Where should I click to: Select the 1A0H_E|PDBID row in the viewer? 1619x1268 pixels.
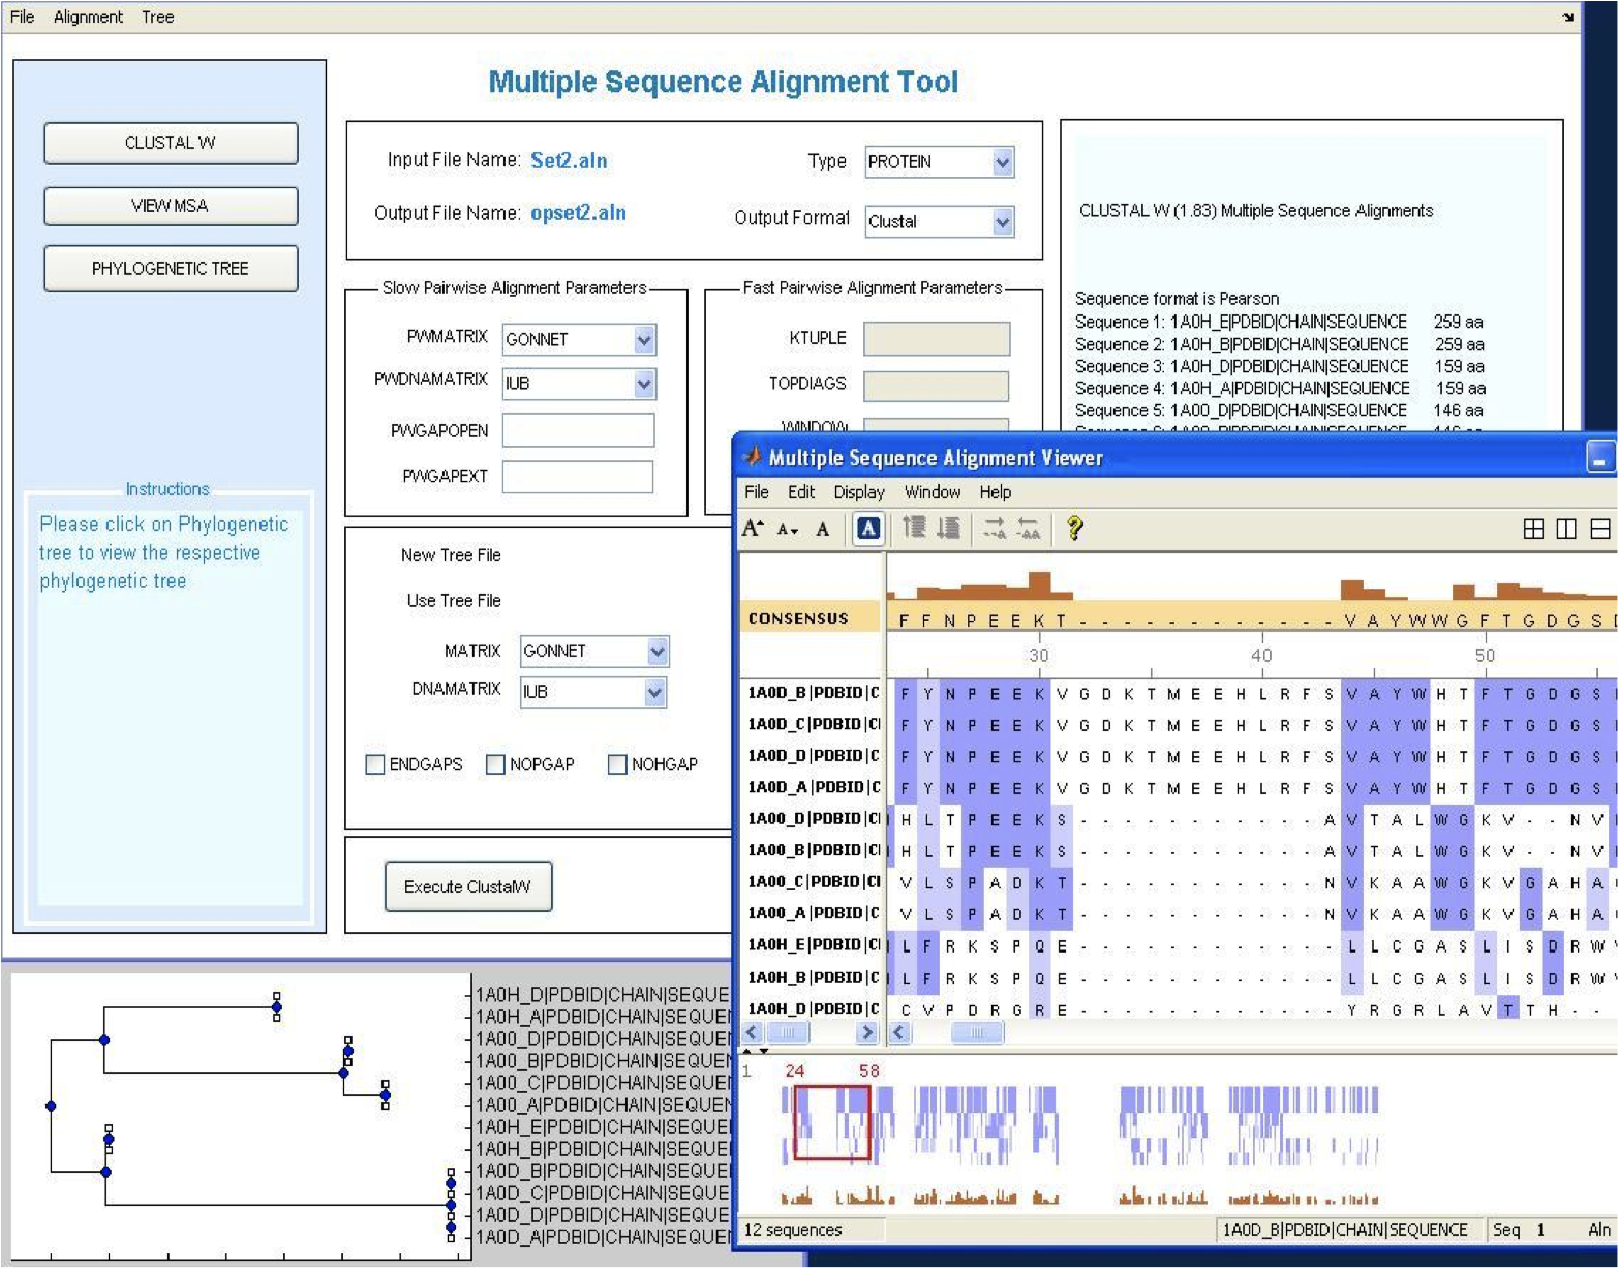coord(814,944)
